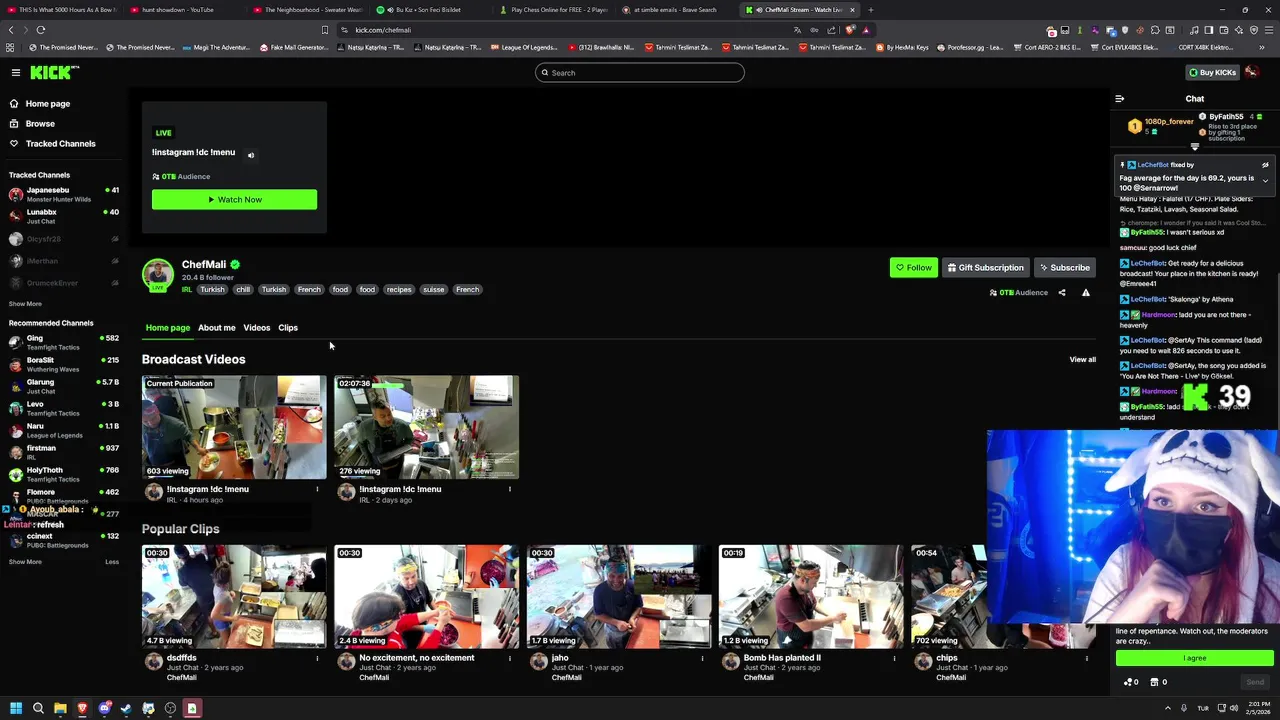1280x720 pixels.
Task: Collapse the chat panel arrow icon
Action: click(x=1120, y=99)
